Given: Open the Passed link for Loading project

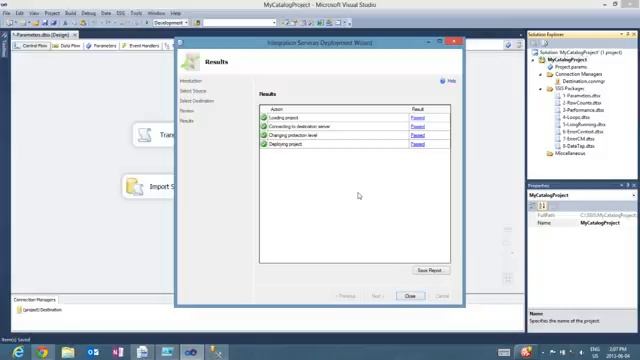Looking at the screenshot, I should coord(418,118).
